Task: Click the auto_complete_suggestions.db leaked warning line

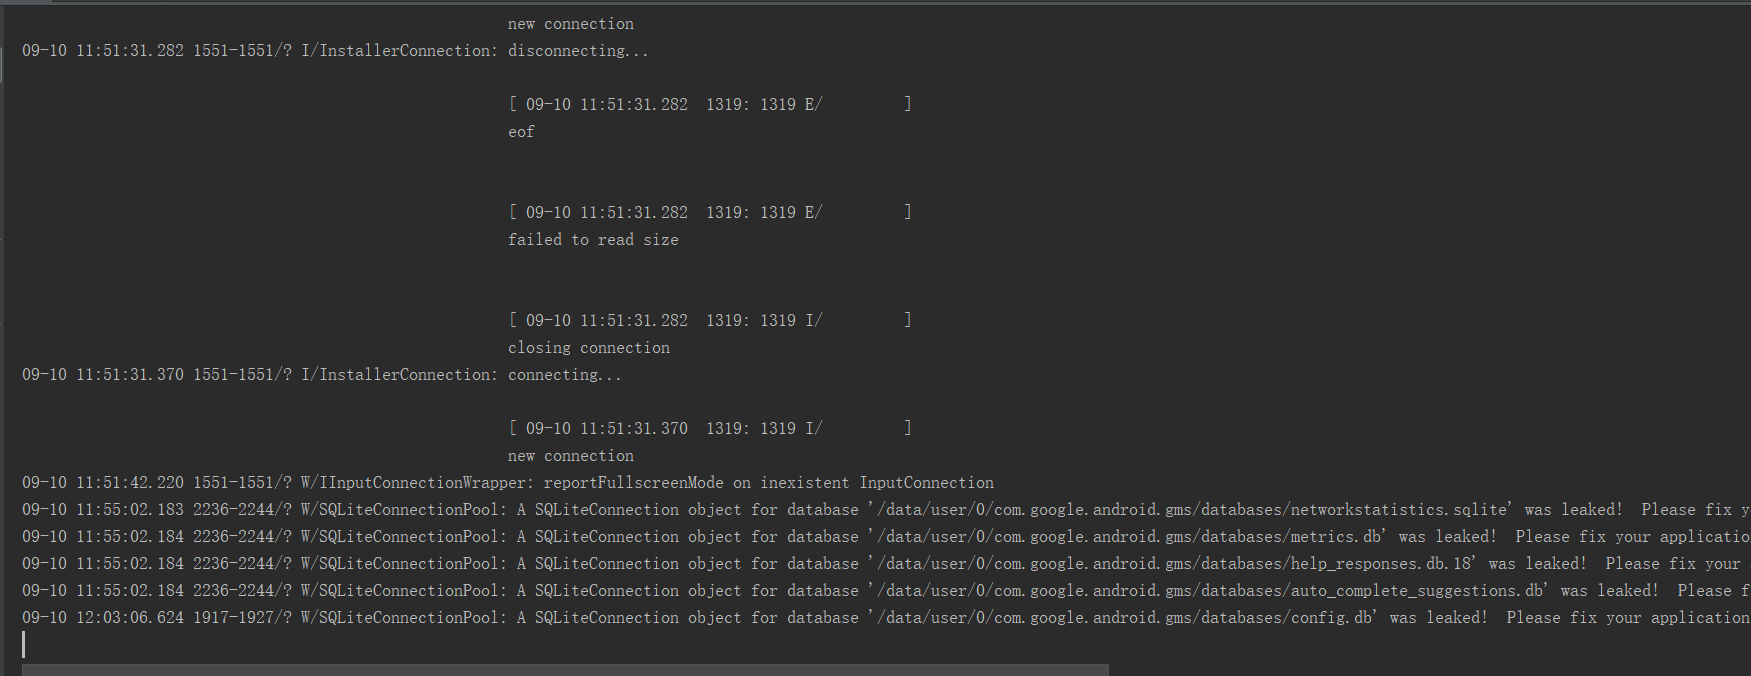Action: (886, 591)
